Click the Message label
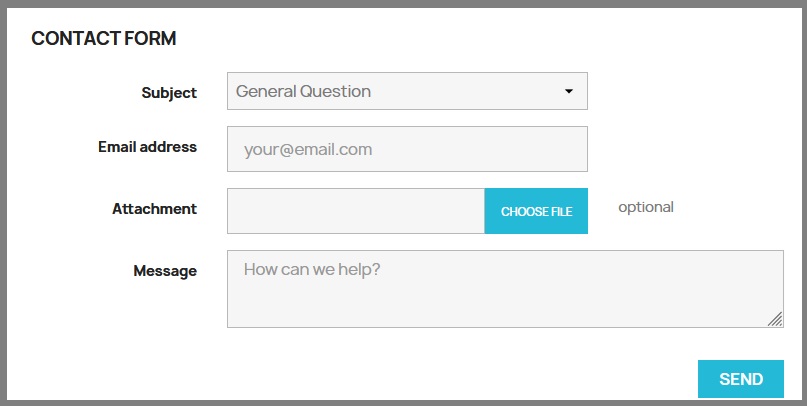Viewport: 807px width, 406px height. (165, 270)
